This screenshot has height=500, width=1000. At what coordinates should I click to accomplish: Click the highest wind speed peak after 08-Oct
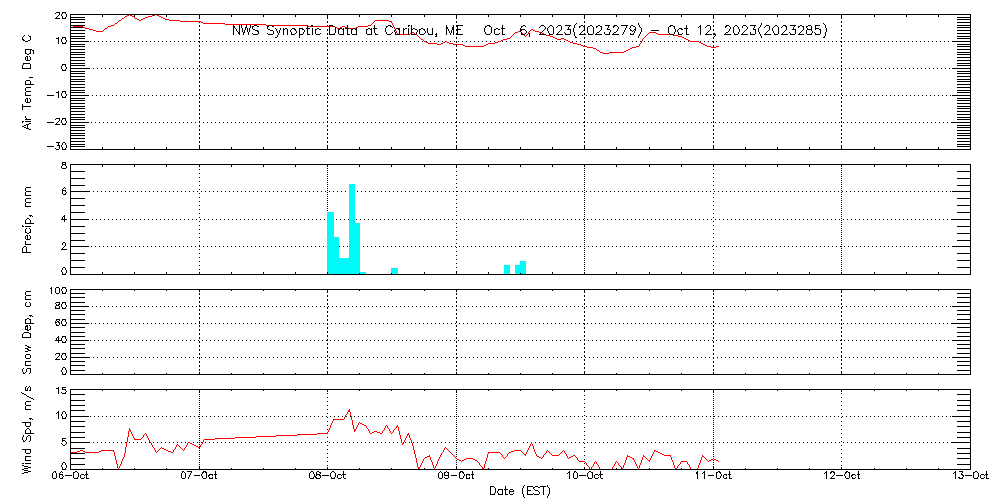tap(348, 410)
